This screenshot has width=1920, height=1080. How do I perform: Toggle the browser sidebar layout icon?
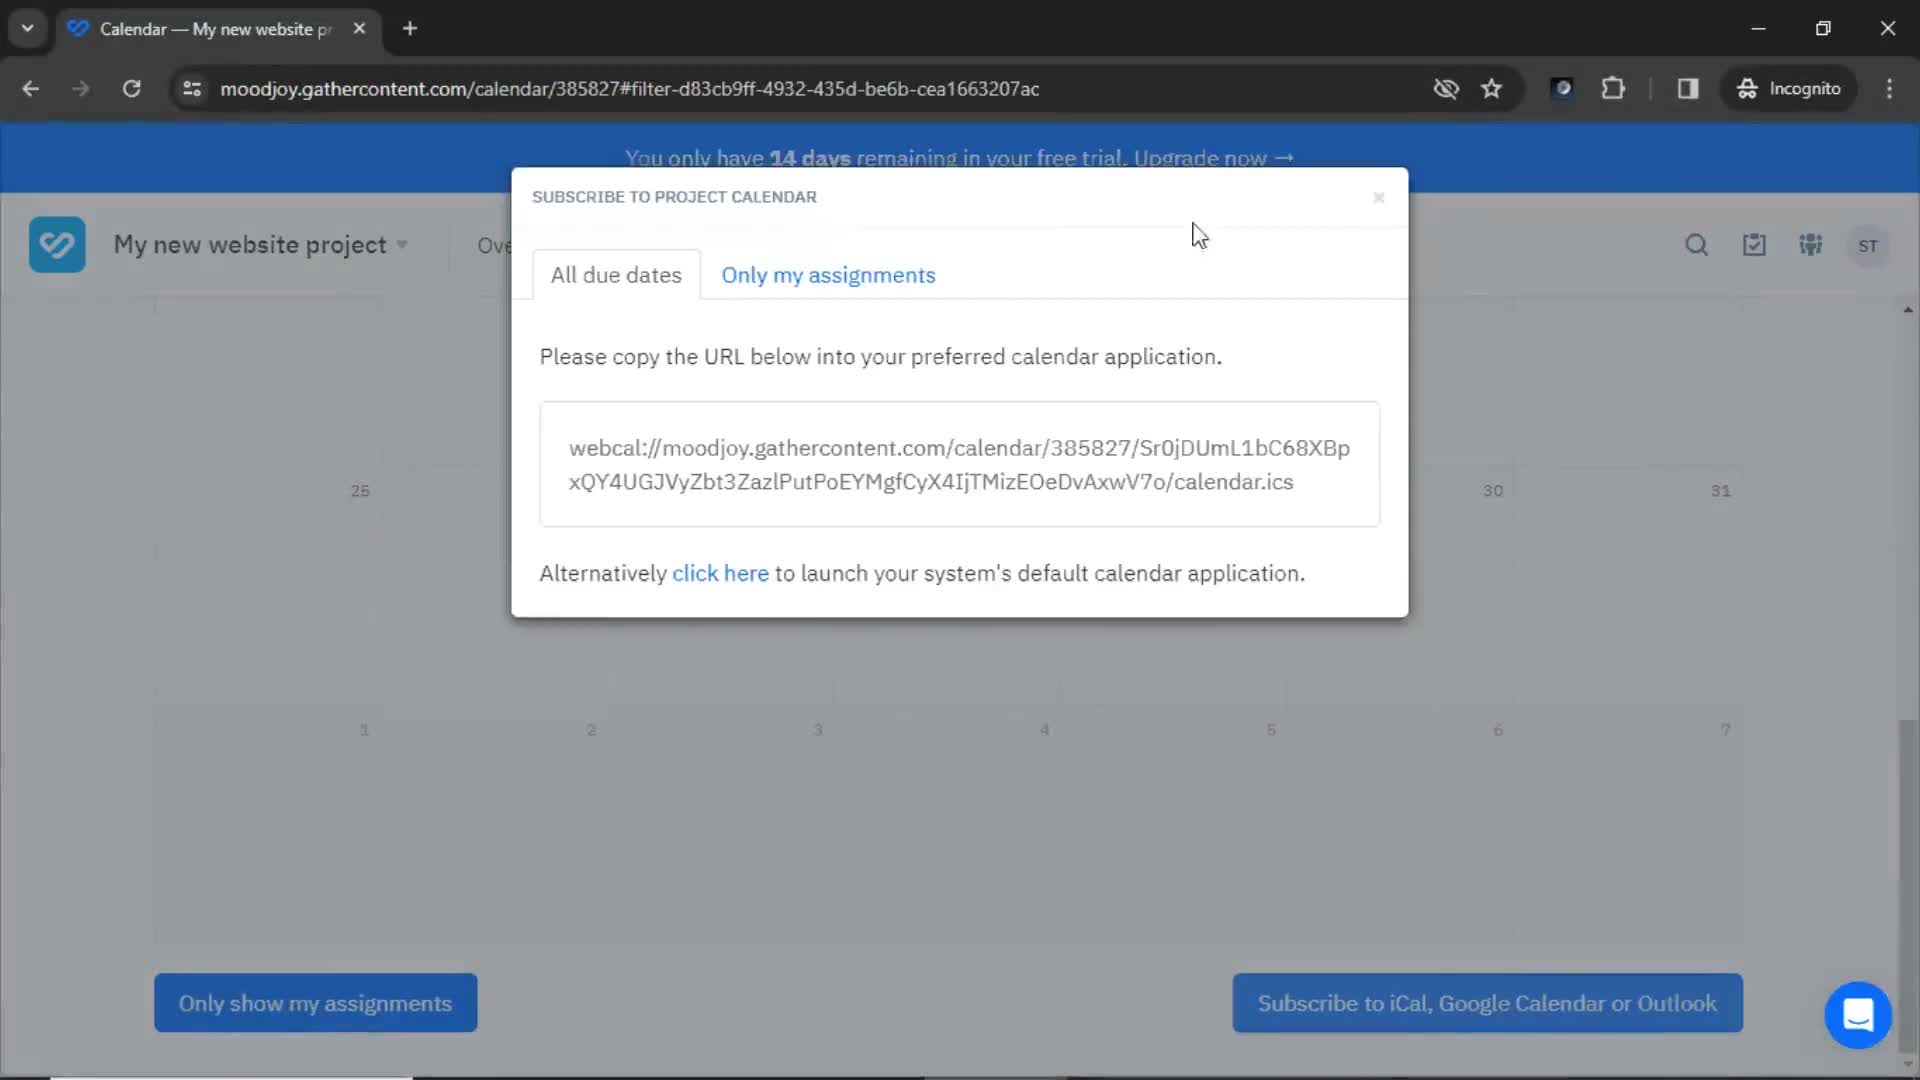pos(1689,88)
